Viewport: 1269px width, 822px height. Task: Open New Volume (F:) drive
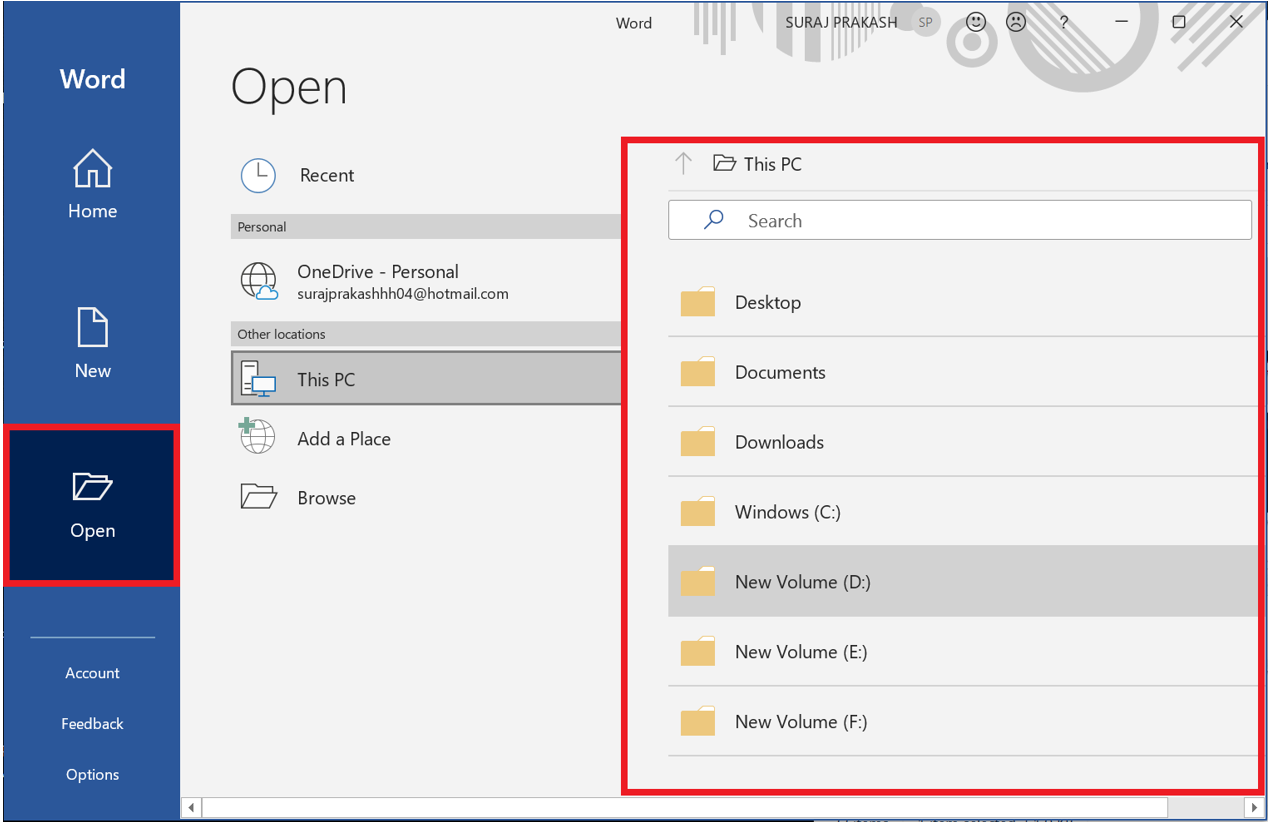click(x=962, y=722)
